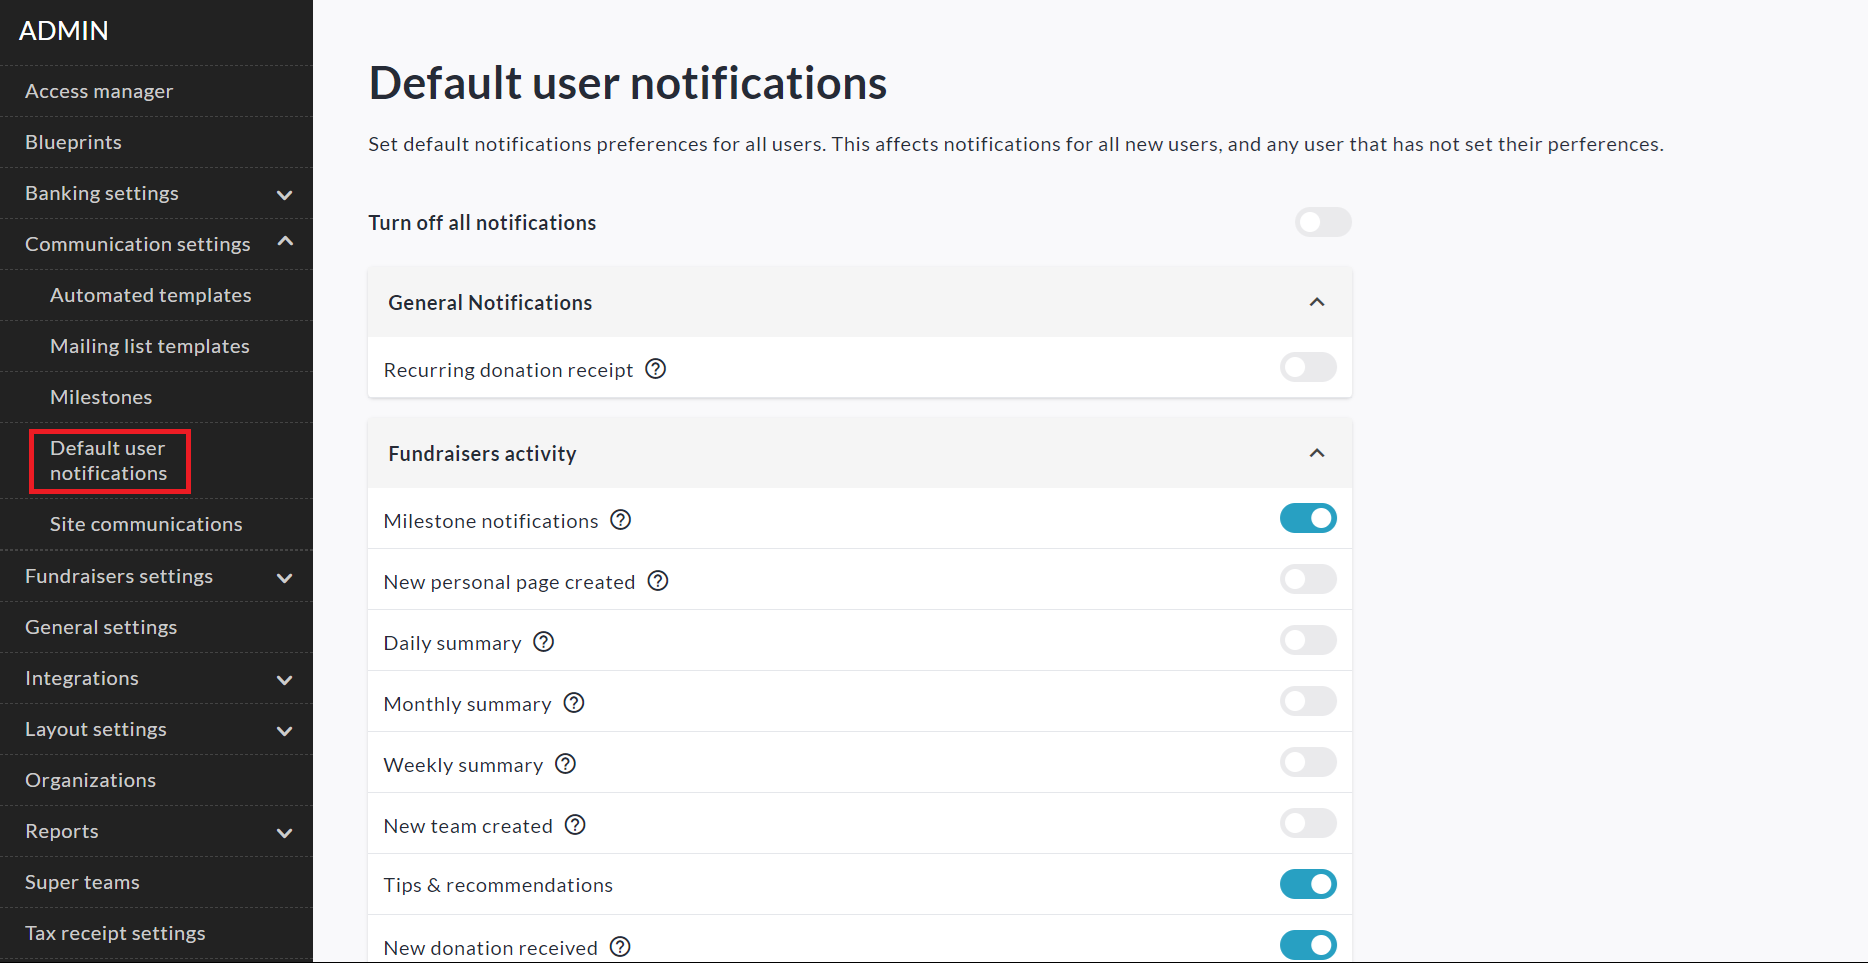The height and width of the screenshot is (963, 1868).
Task: Click the Daily summary help icon
Action: point(543,642)
